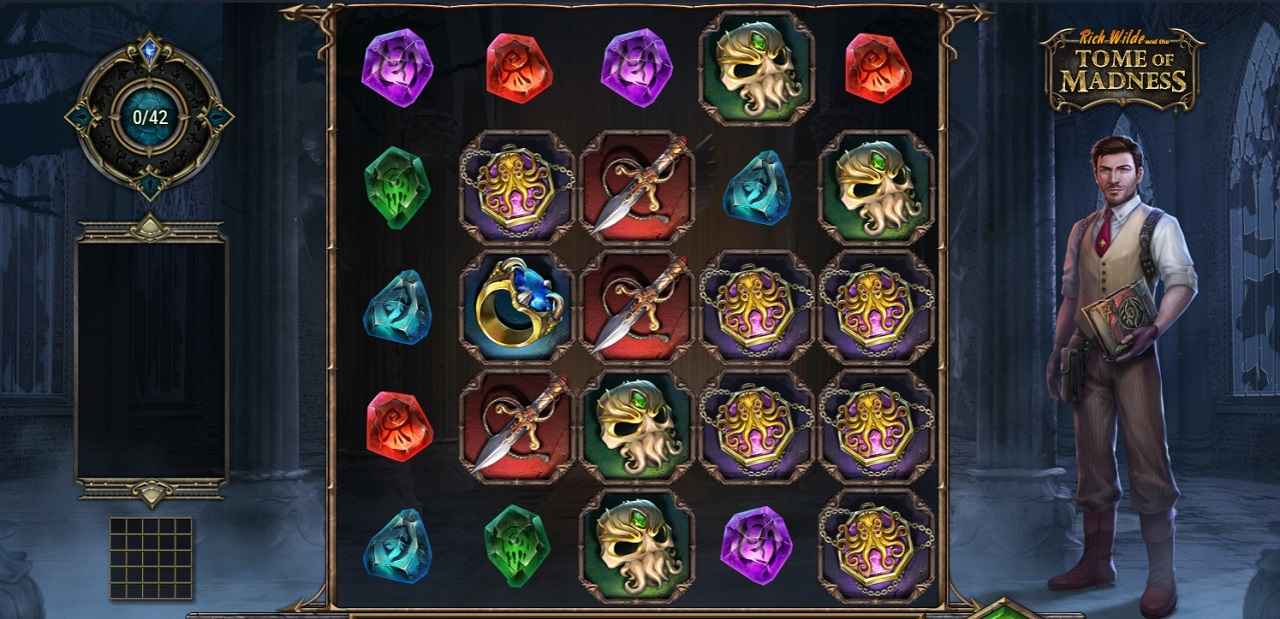Click the 0/42 portal counter
Image resolution: width=1280 pixels, height=619 pixels.
(150, 116)
